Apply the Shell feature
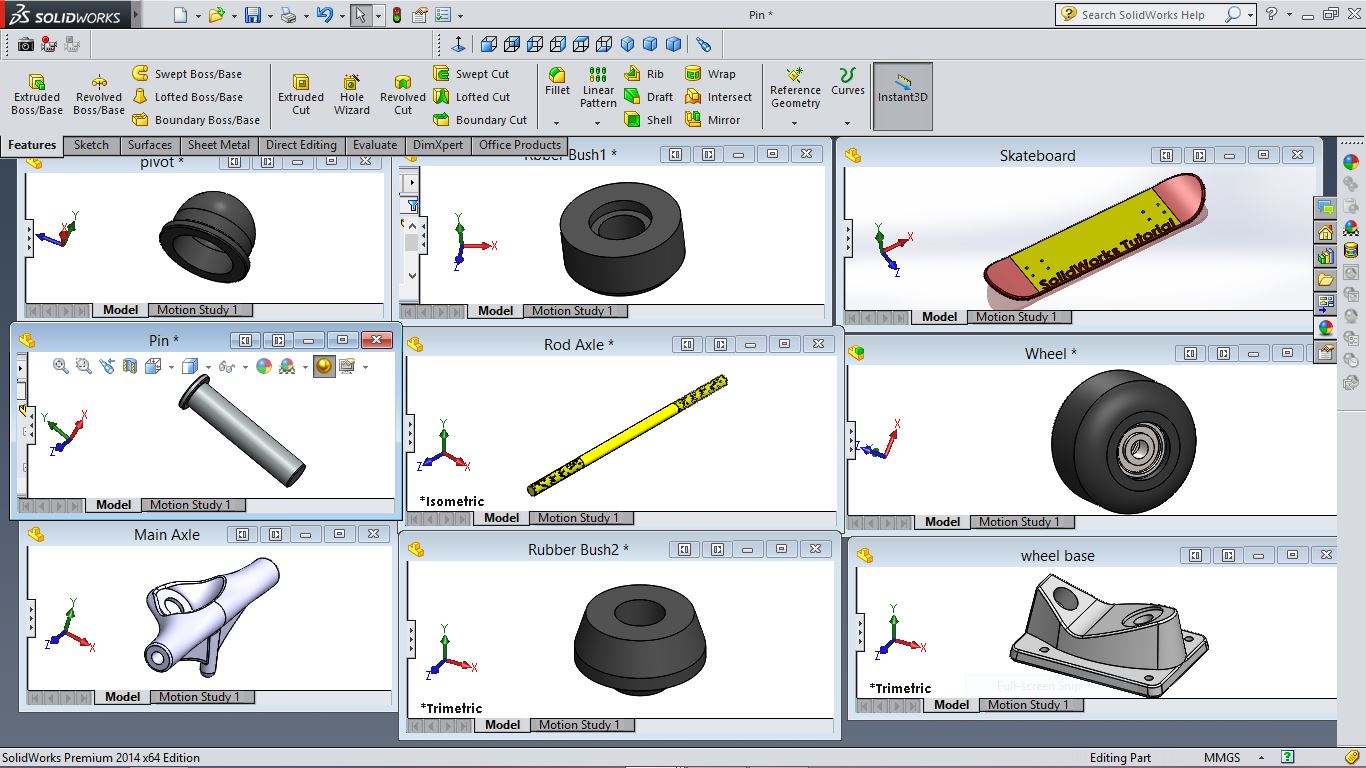The width and height of the screenshot is (1366, 768). coord(648,120)
